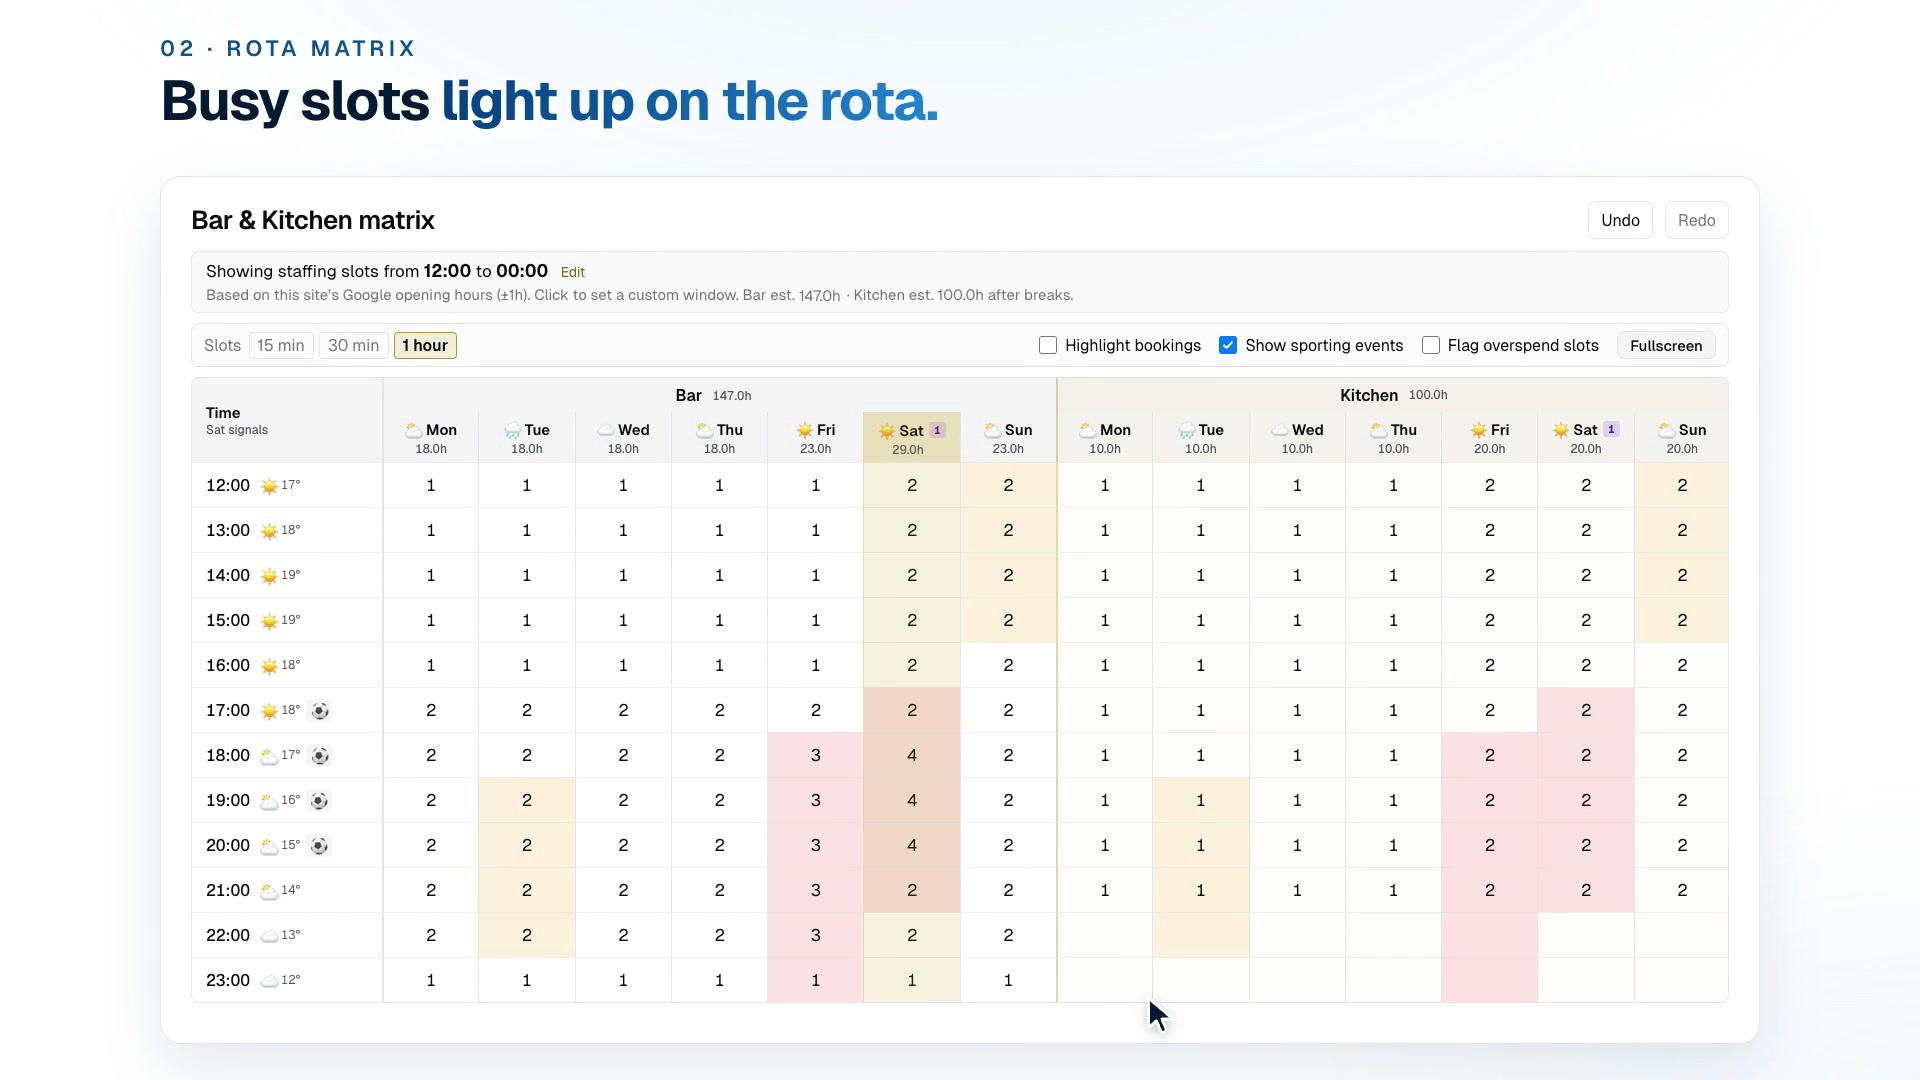
Task: Click Bar Sun 12:00 cell showing 2
Action: 1008,485
